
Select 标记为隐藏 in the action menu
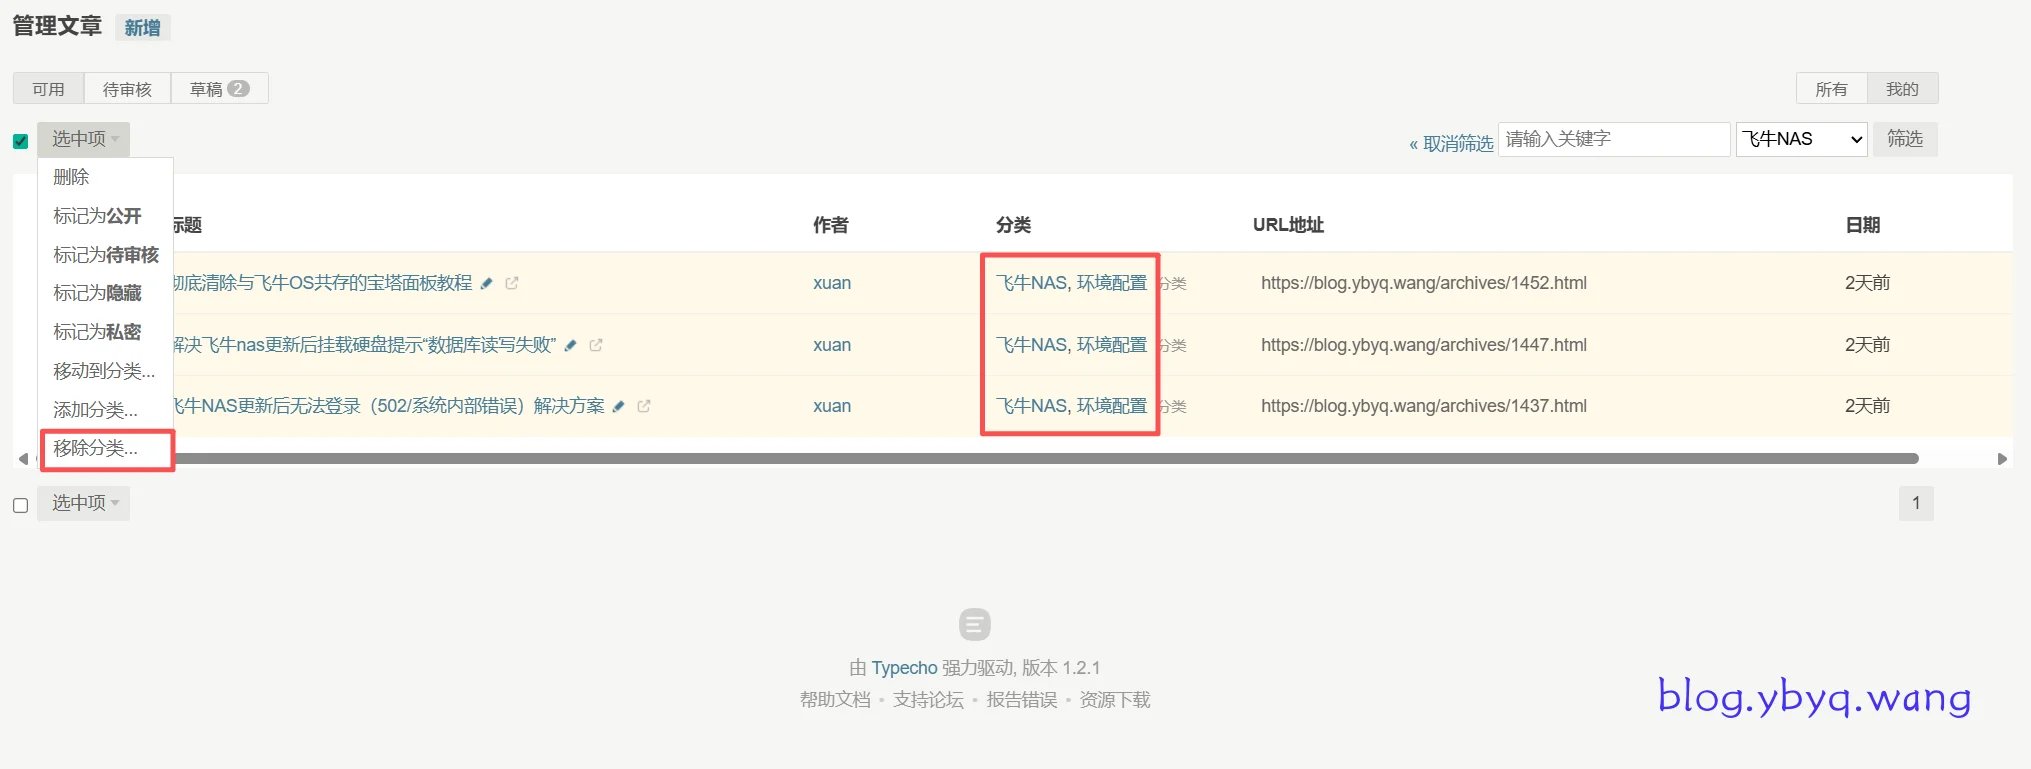[97, 293]
